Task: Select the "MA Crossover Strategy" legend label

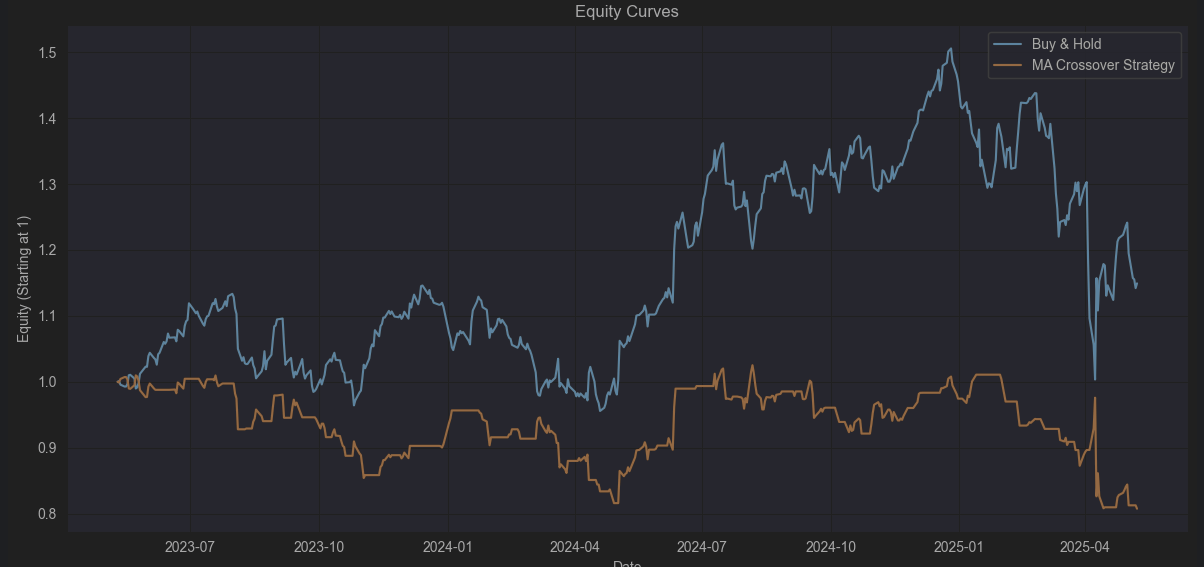Action: point(1103,66)
